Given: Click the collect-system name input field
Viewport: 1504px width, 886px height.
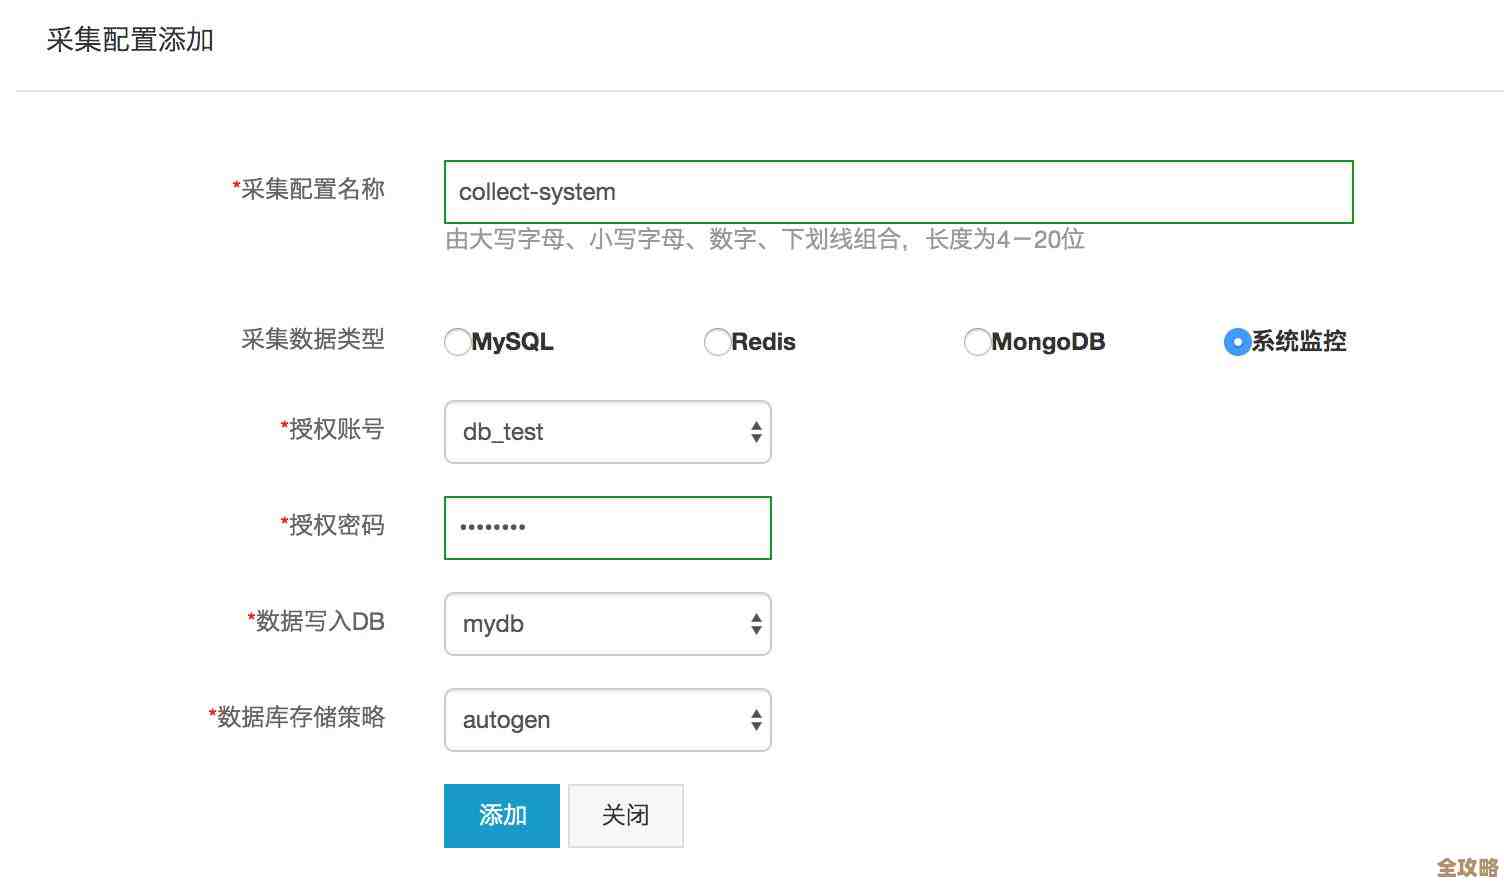Looking at the screenshot, I should [897, 192].
